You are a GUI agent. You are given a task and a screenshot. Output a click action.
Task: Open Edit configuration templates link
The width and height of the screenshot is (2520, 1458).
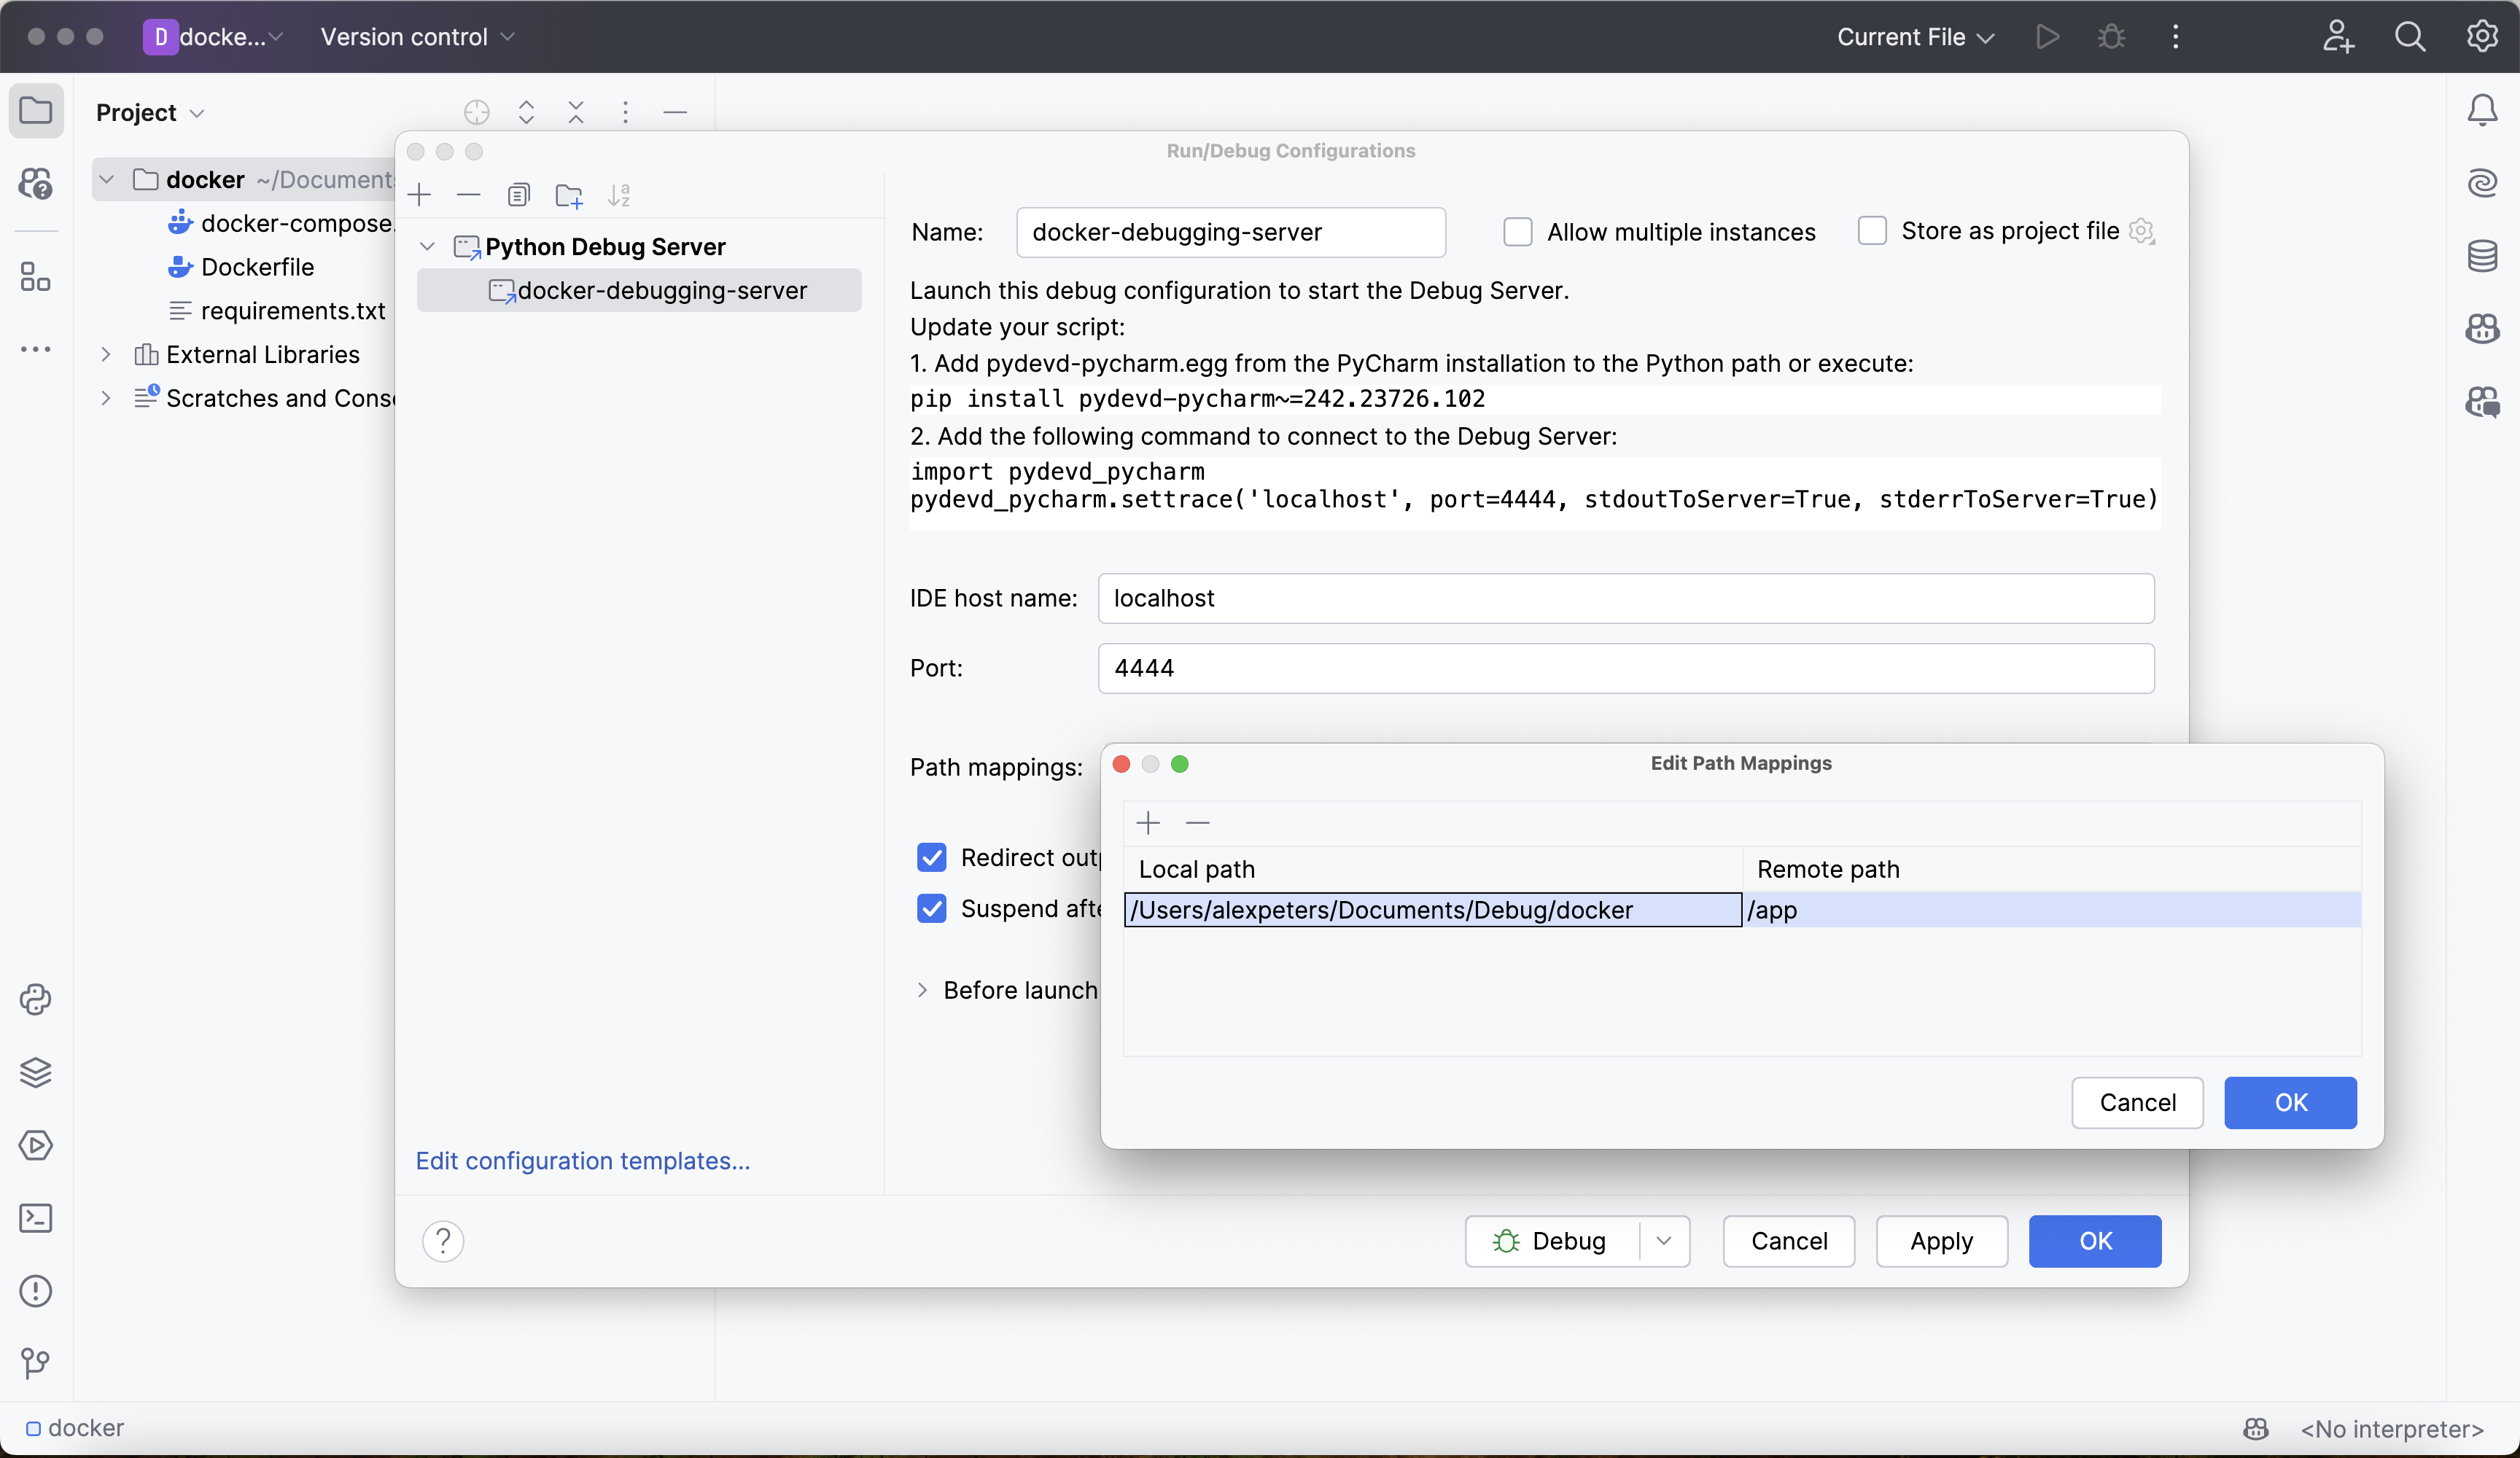(x=582, y=1161)
